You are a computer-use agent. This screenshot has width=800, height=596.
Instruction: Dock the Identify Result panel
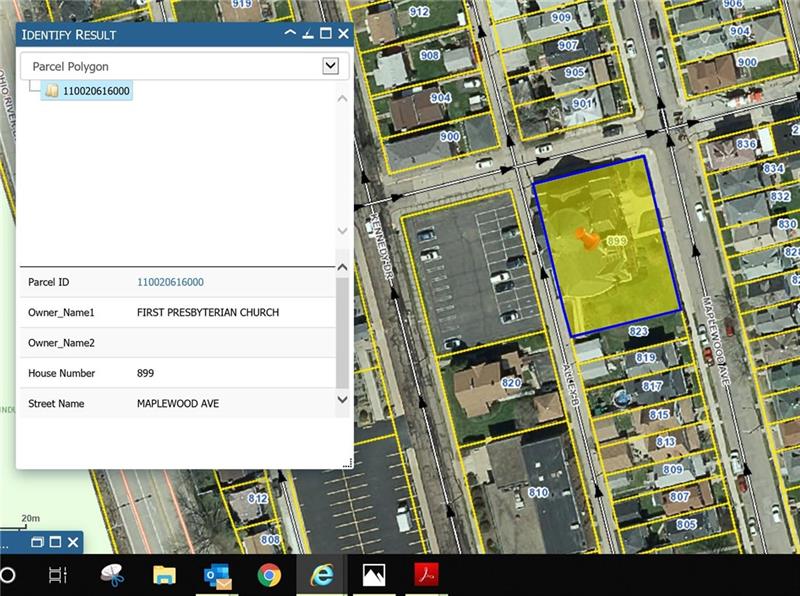point(308,34)
